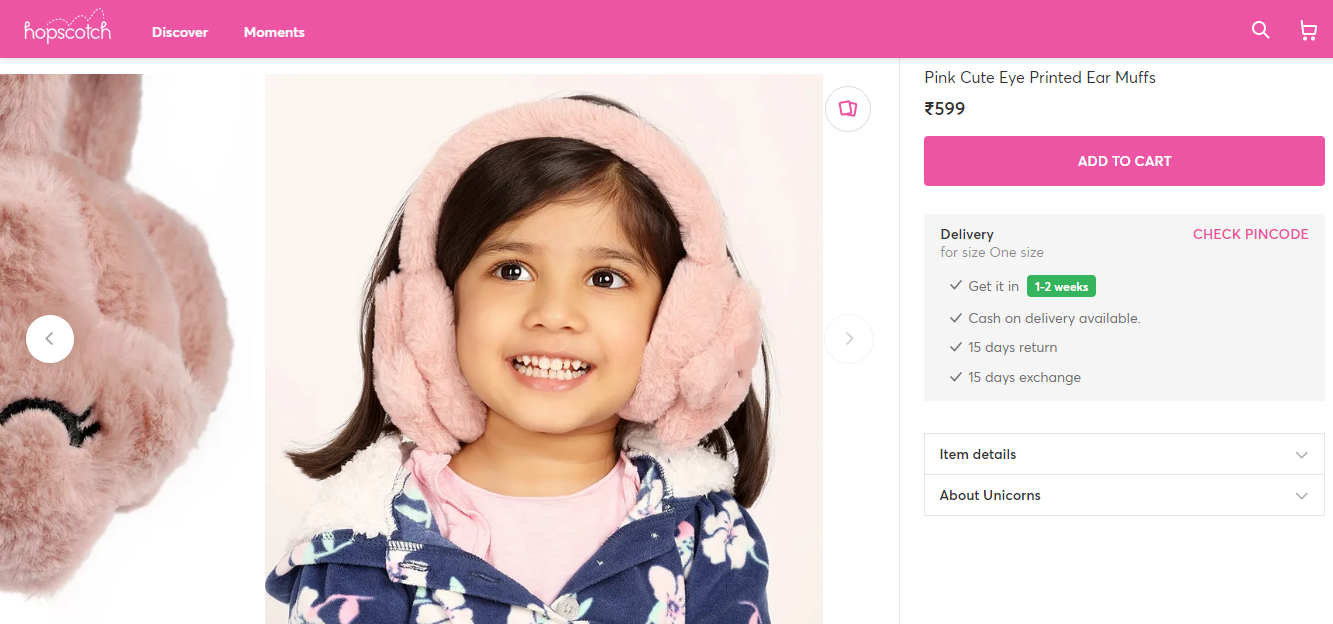Click the 15 days exchange text

[x=1024, y=377]
